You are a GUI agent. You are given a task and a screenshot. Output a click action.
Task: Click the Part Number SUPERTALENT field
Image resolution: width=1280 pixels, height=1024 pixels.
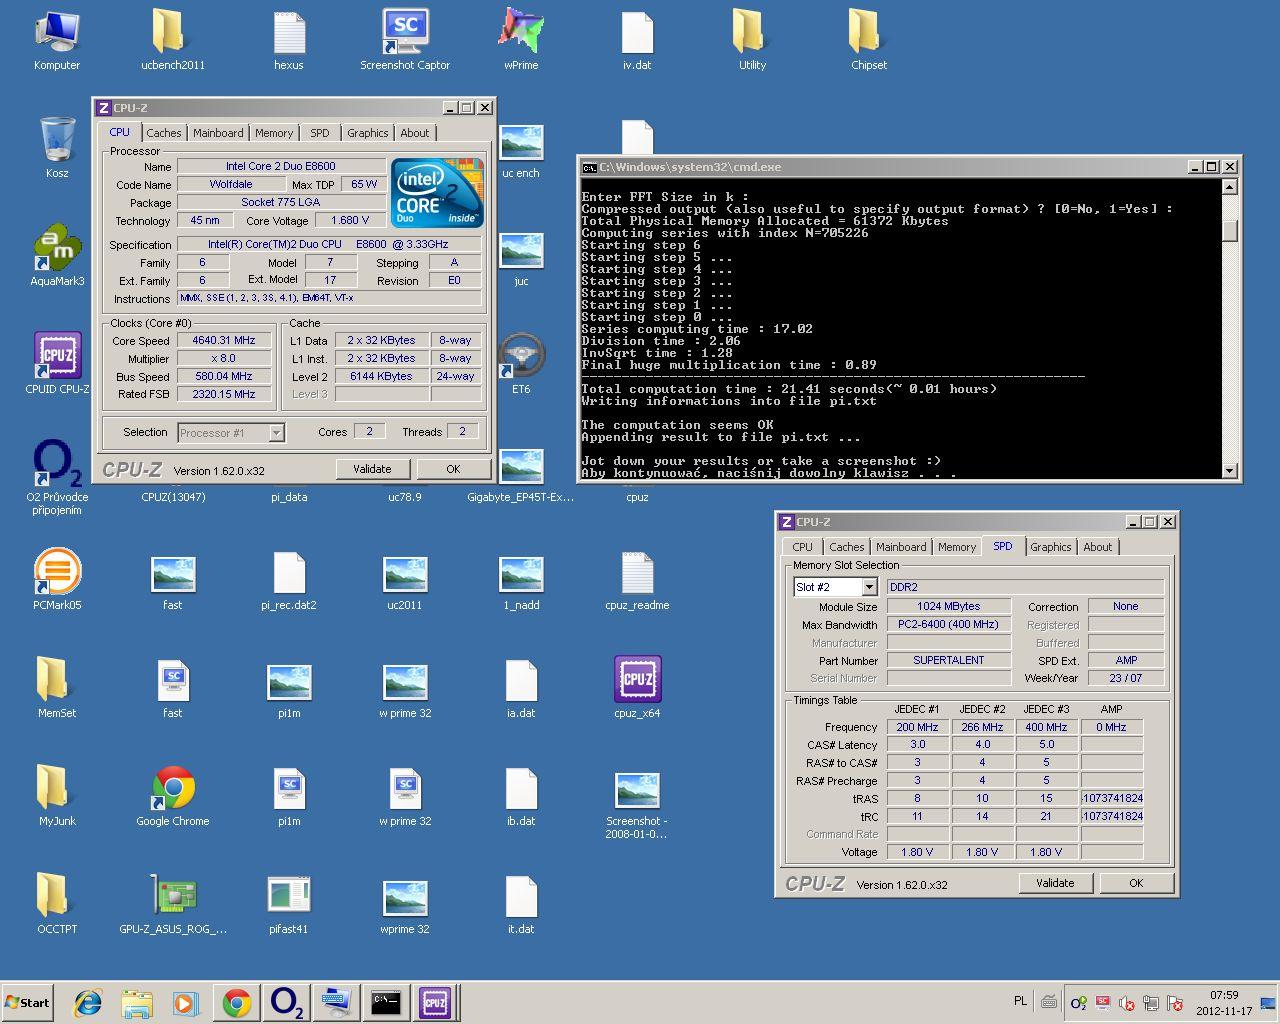tap(948, 660)
